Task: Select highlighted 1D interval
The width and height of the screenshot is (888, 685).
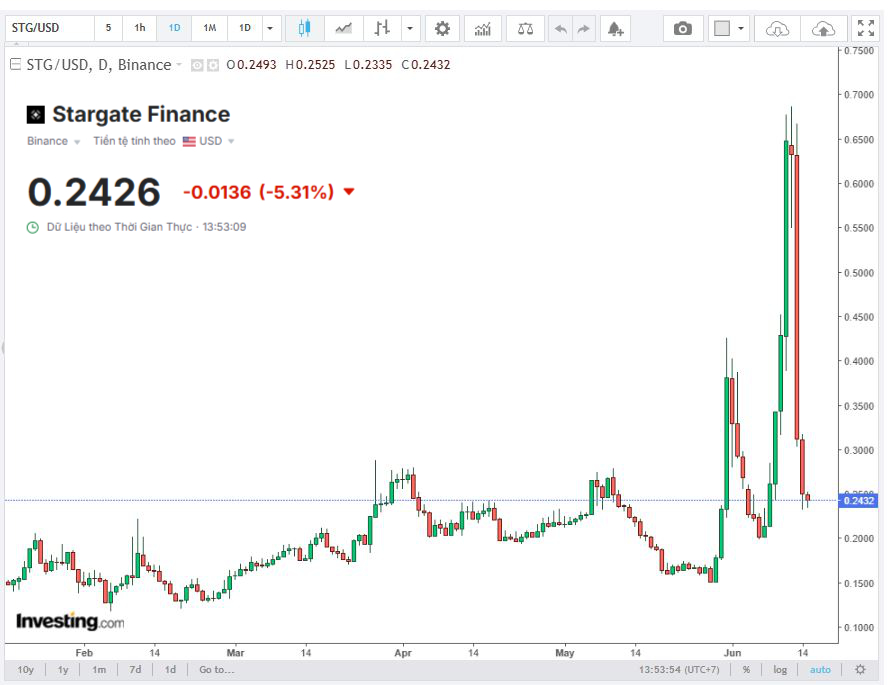Action: pos(174,28)
